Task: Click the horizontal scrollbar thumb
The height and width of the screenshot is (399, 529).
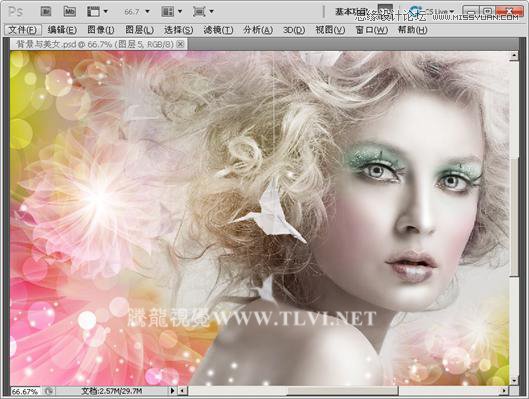Action: click(x=342, y=391)
